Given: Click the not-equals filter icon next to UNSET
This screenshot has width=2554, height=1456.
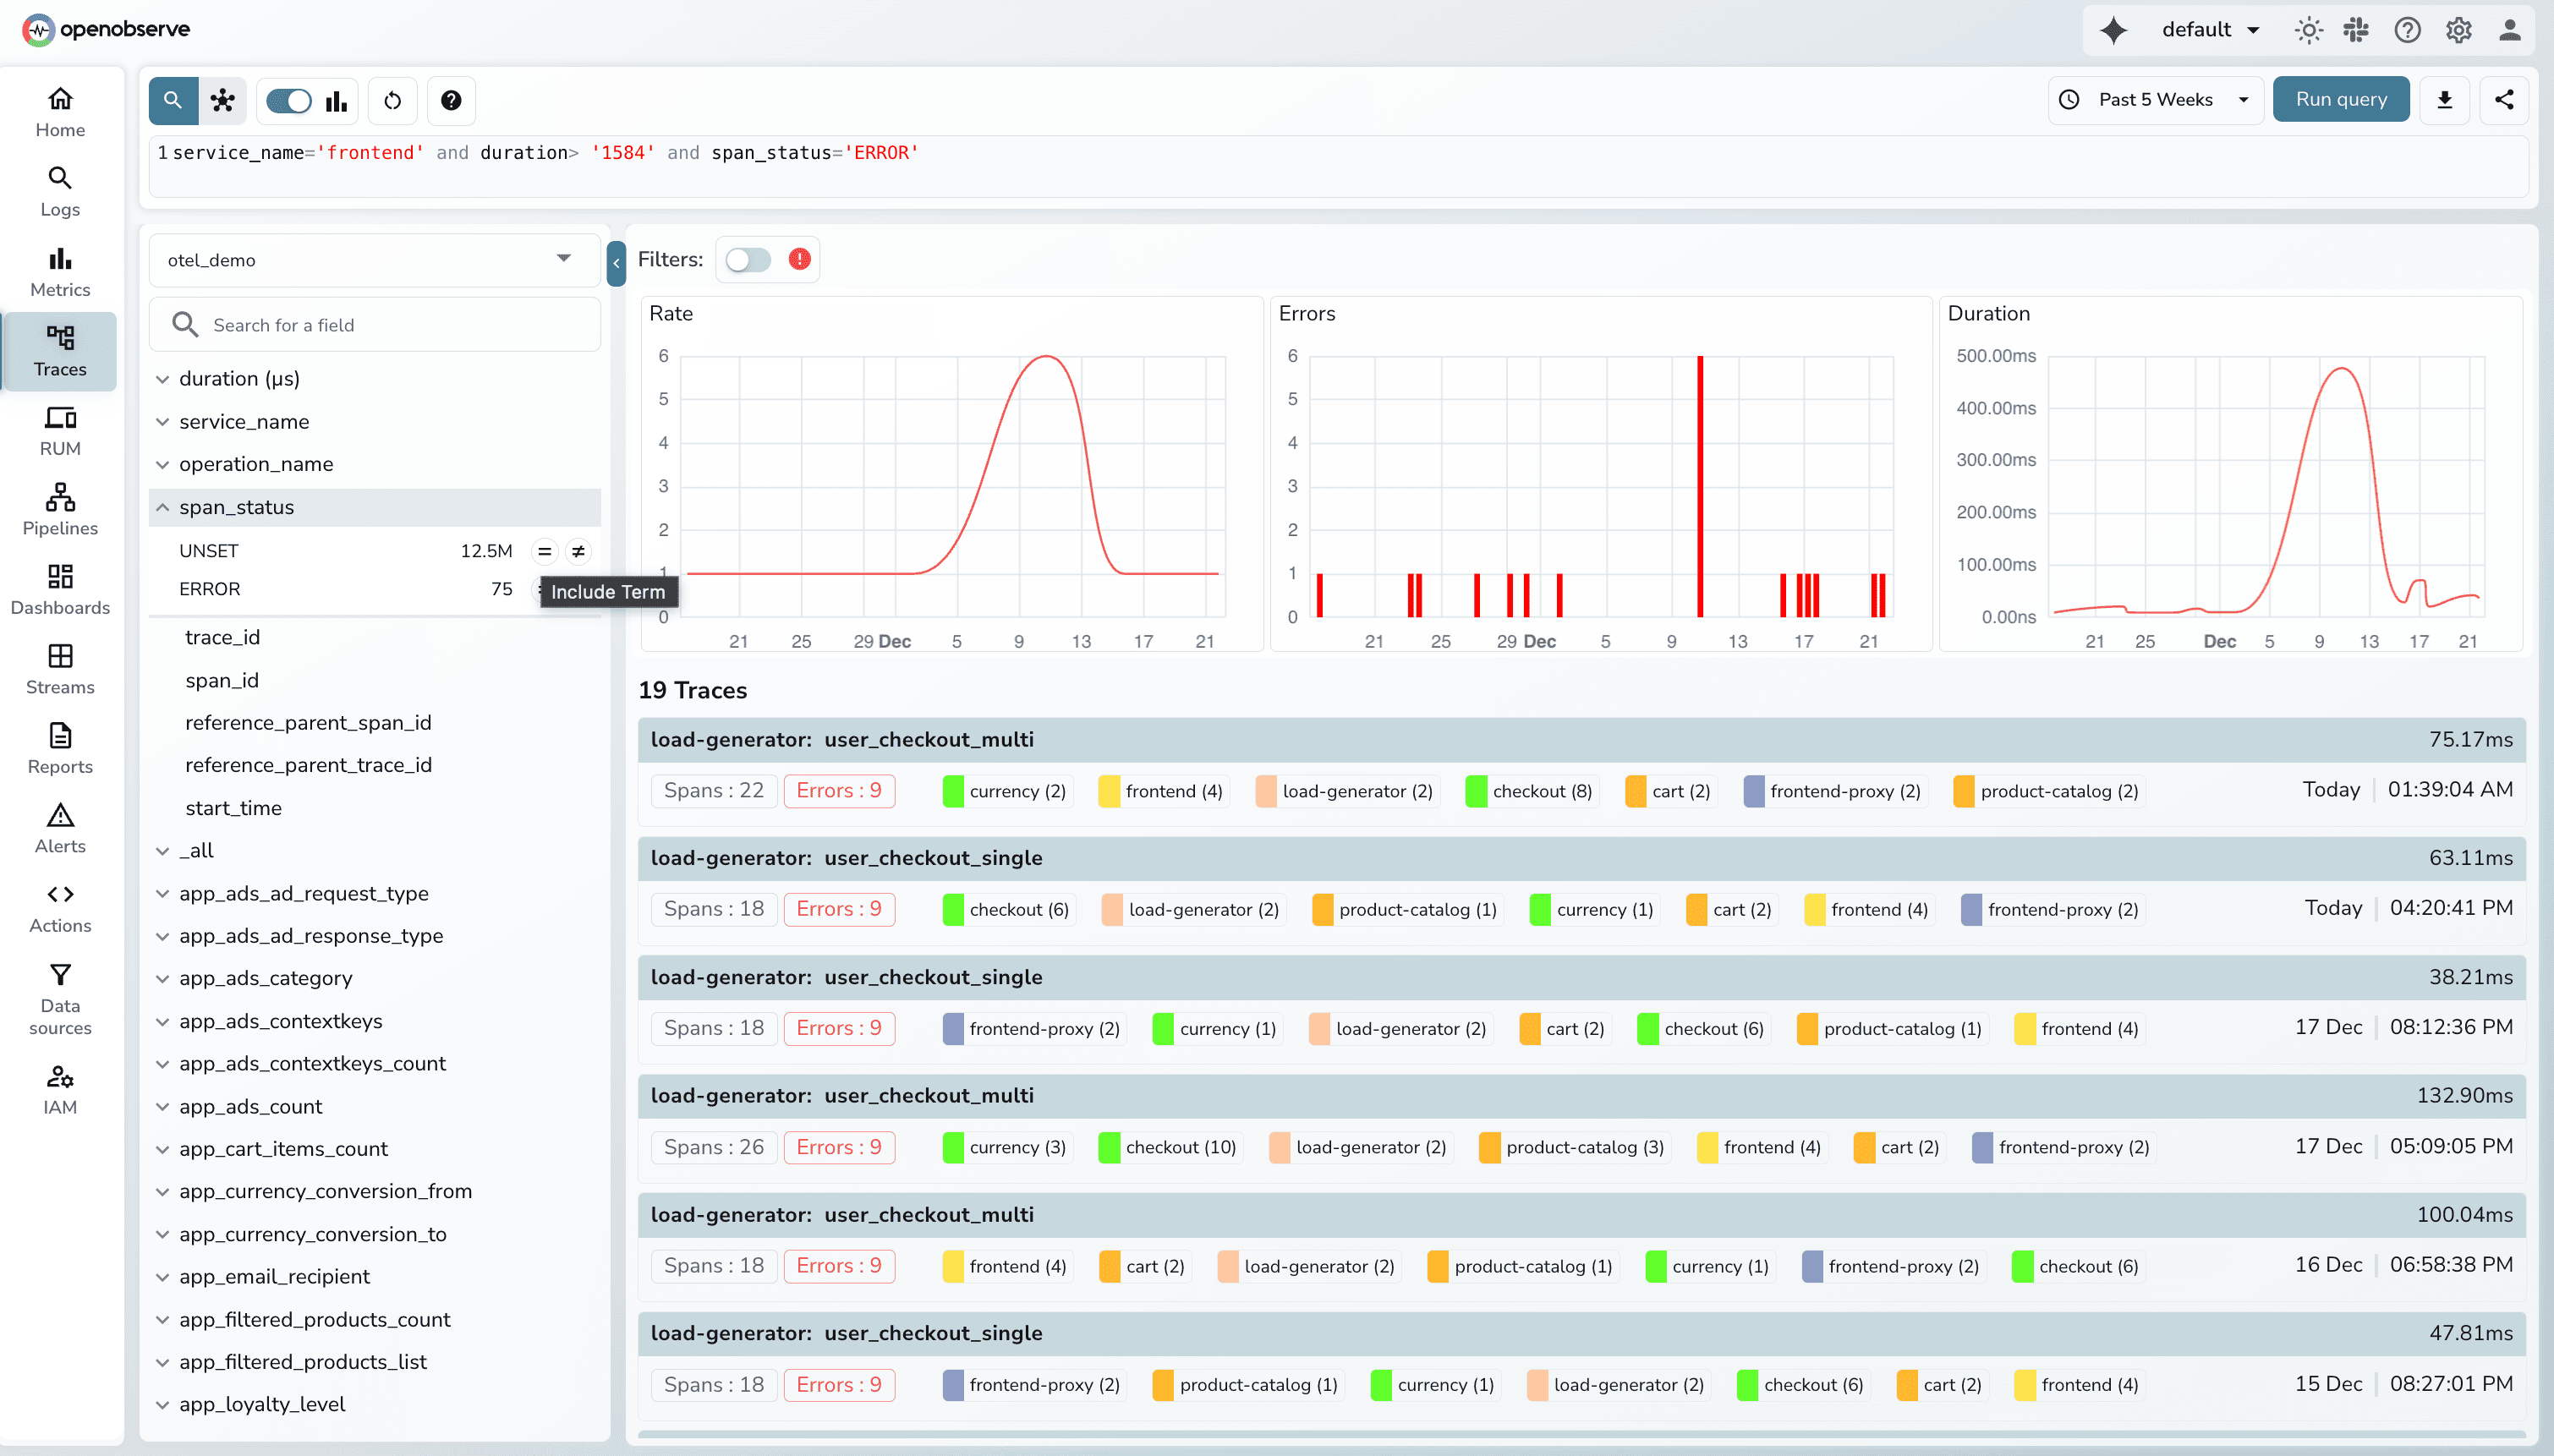Looking at the screenshot, I should (x=578, y=550).
